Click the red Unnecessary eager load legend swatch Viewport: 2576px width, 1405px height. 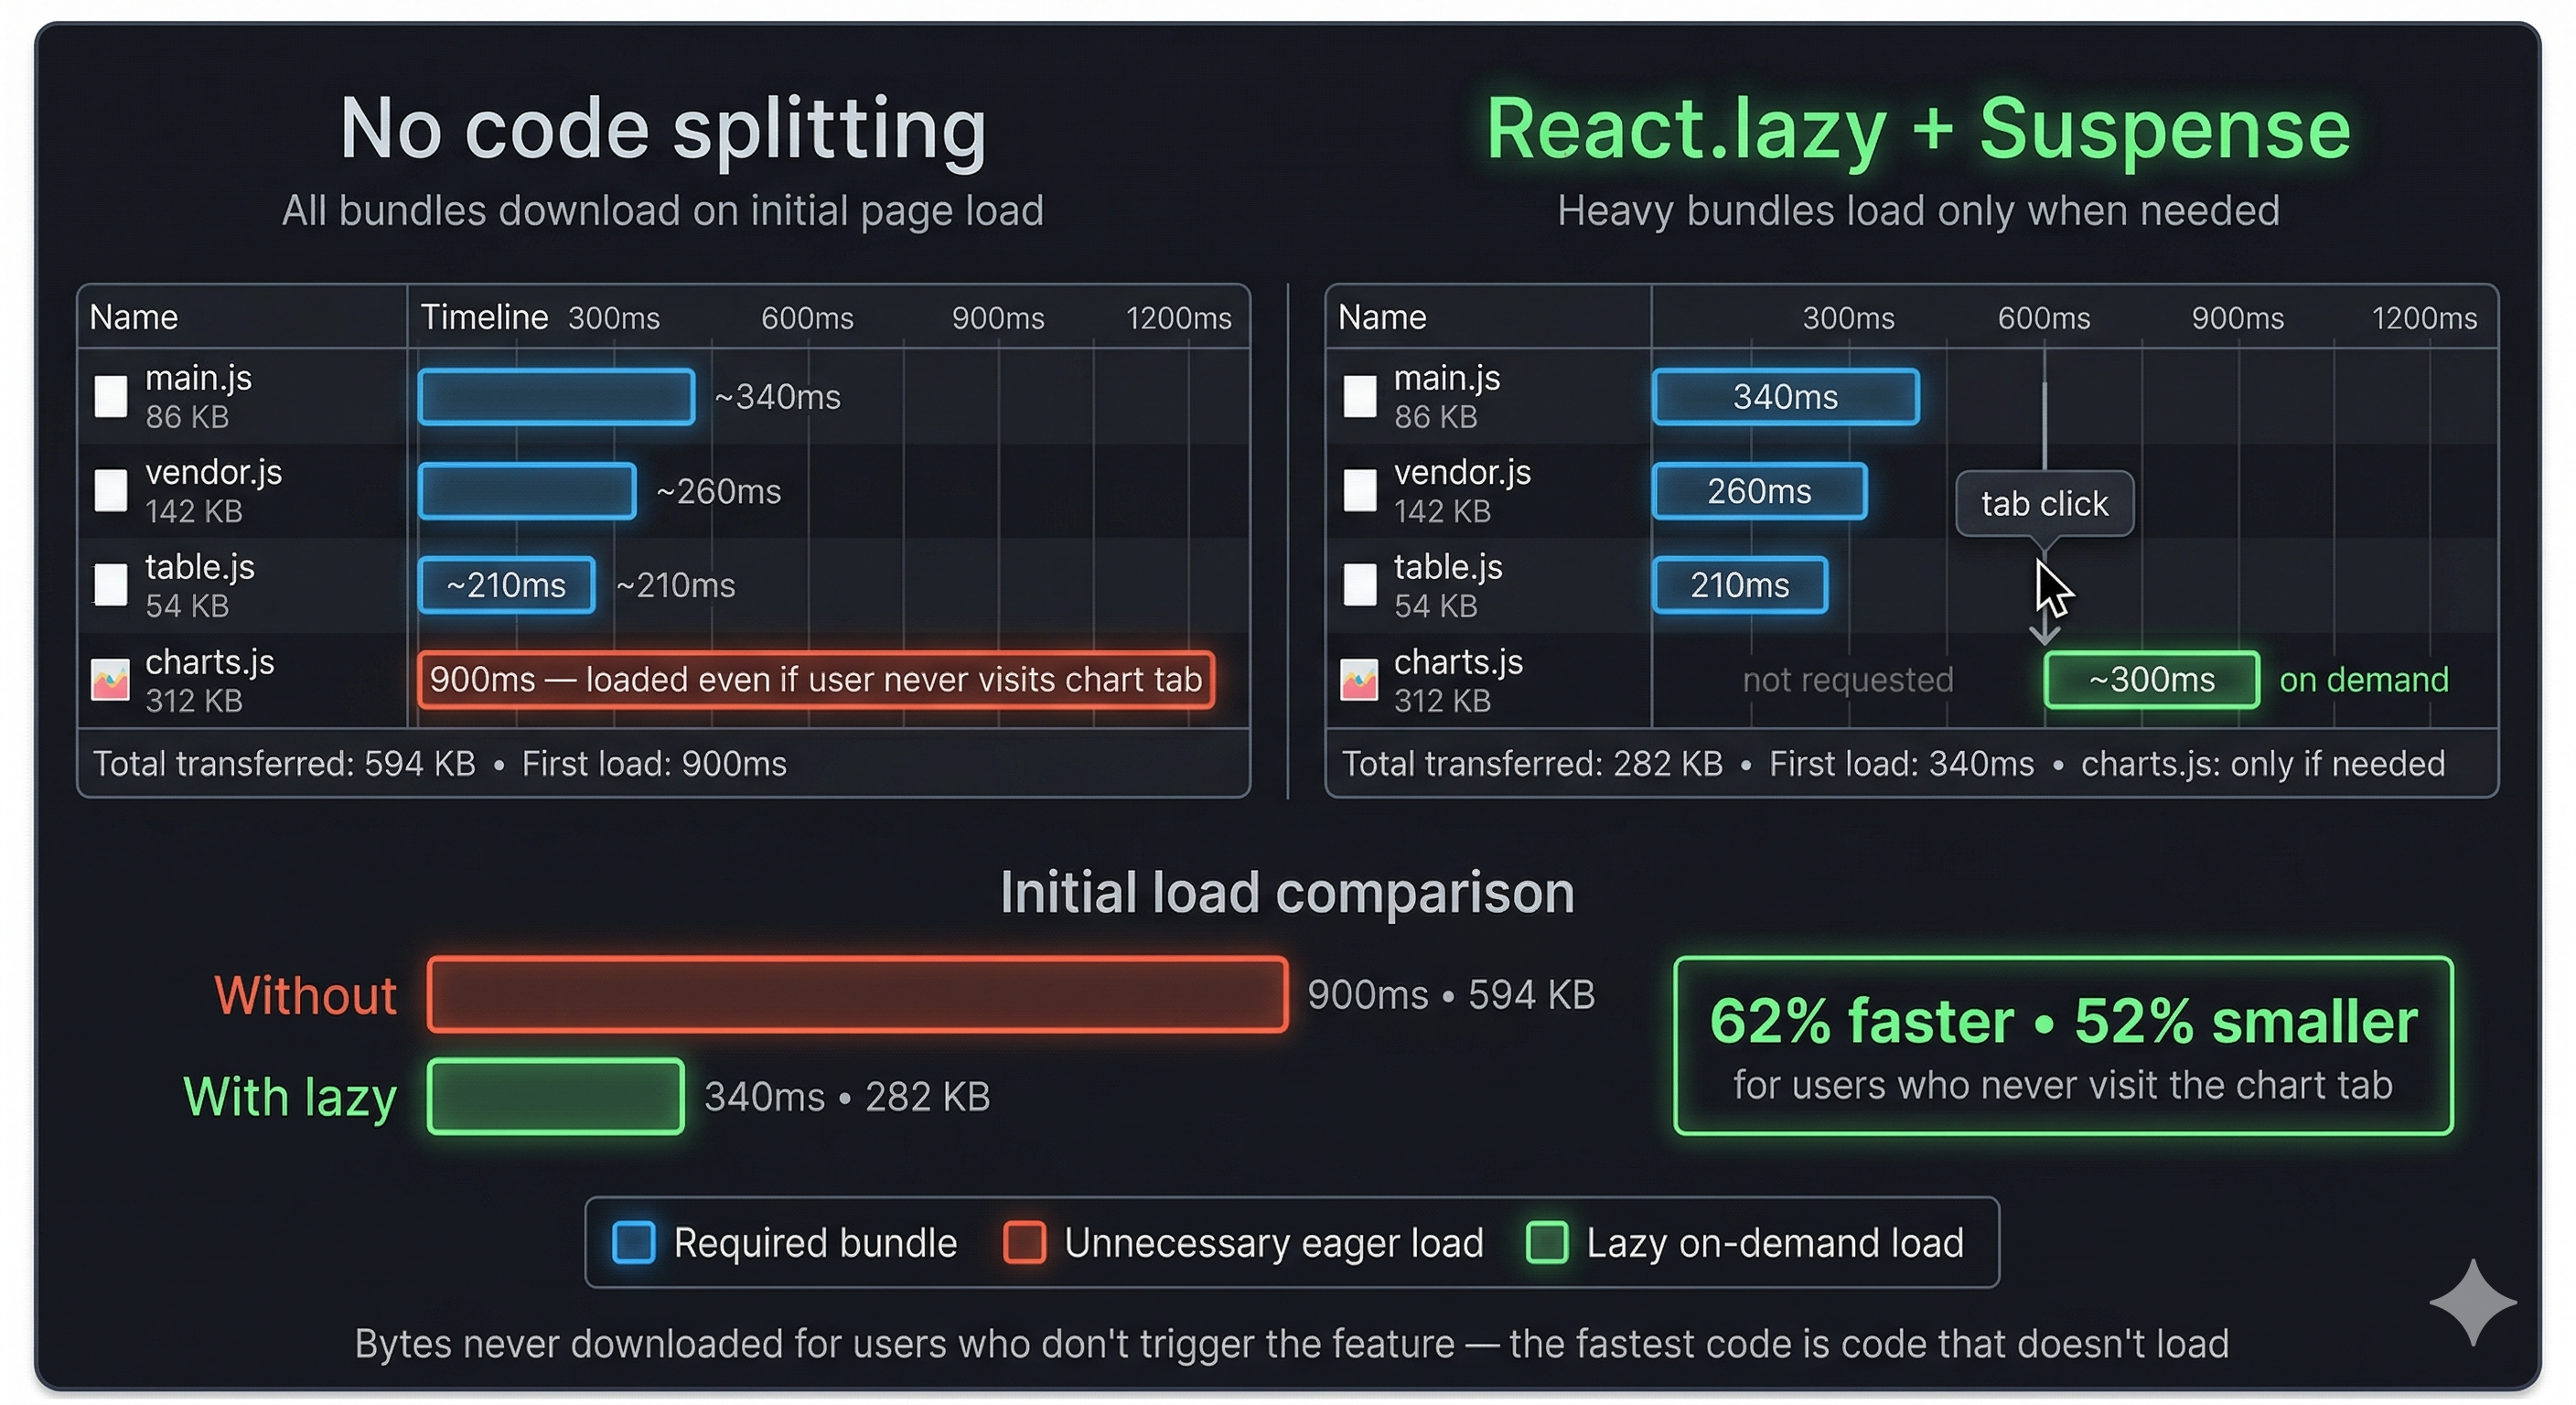point(1025,1242)
